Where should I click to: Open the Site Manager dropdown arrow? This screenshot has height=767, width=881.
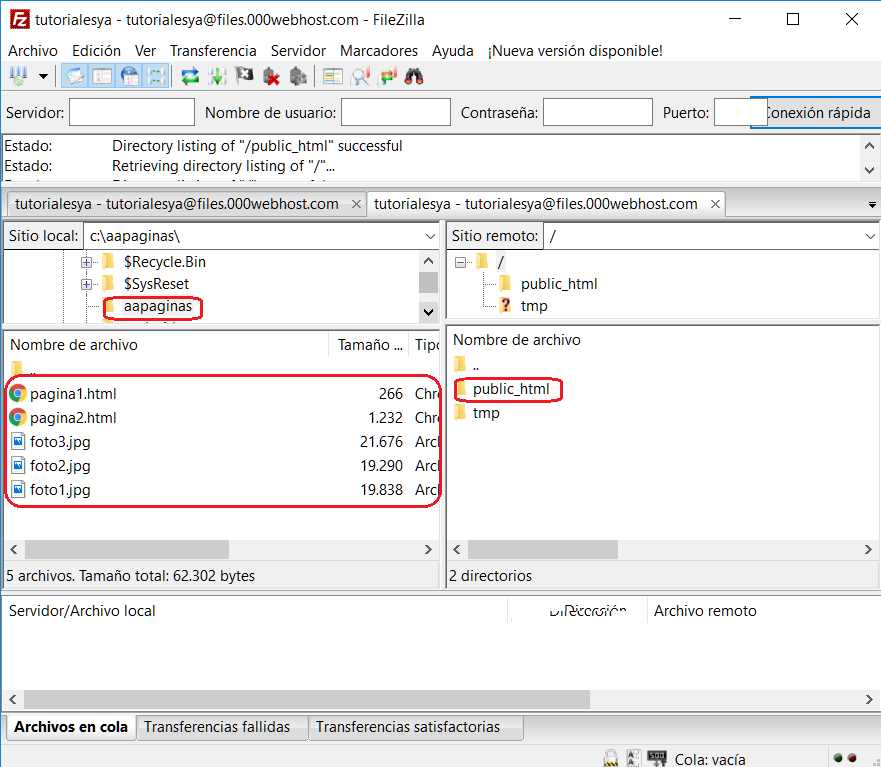pos(43,76)
